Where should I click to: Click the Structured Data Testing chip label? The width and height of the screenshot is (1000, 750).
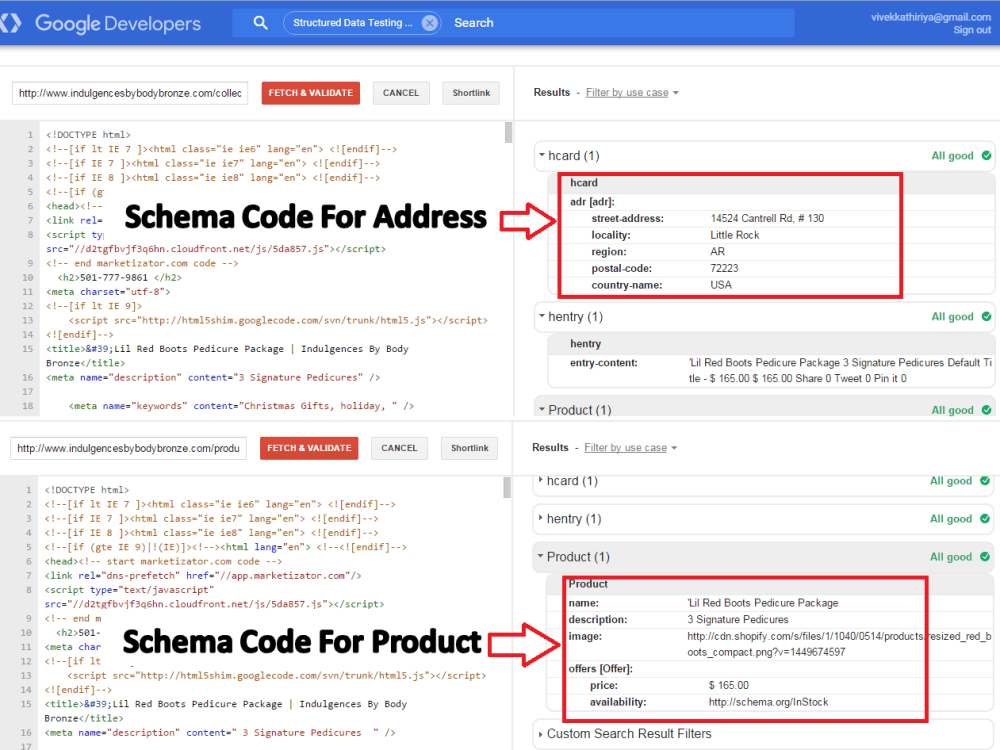(x=352, y=23)
